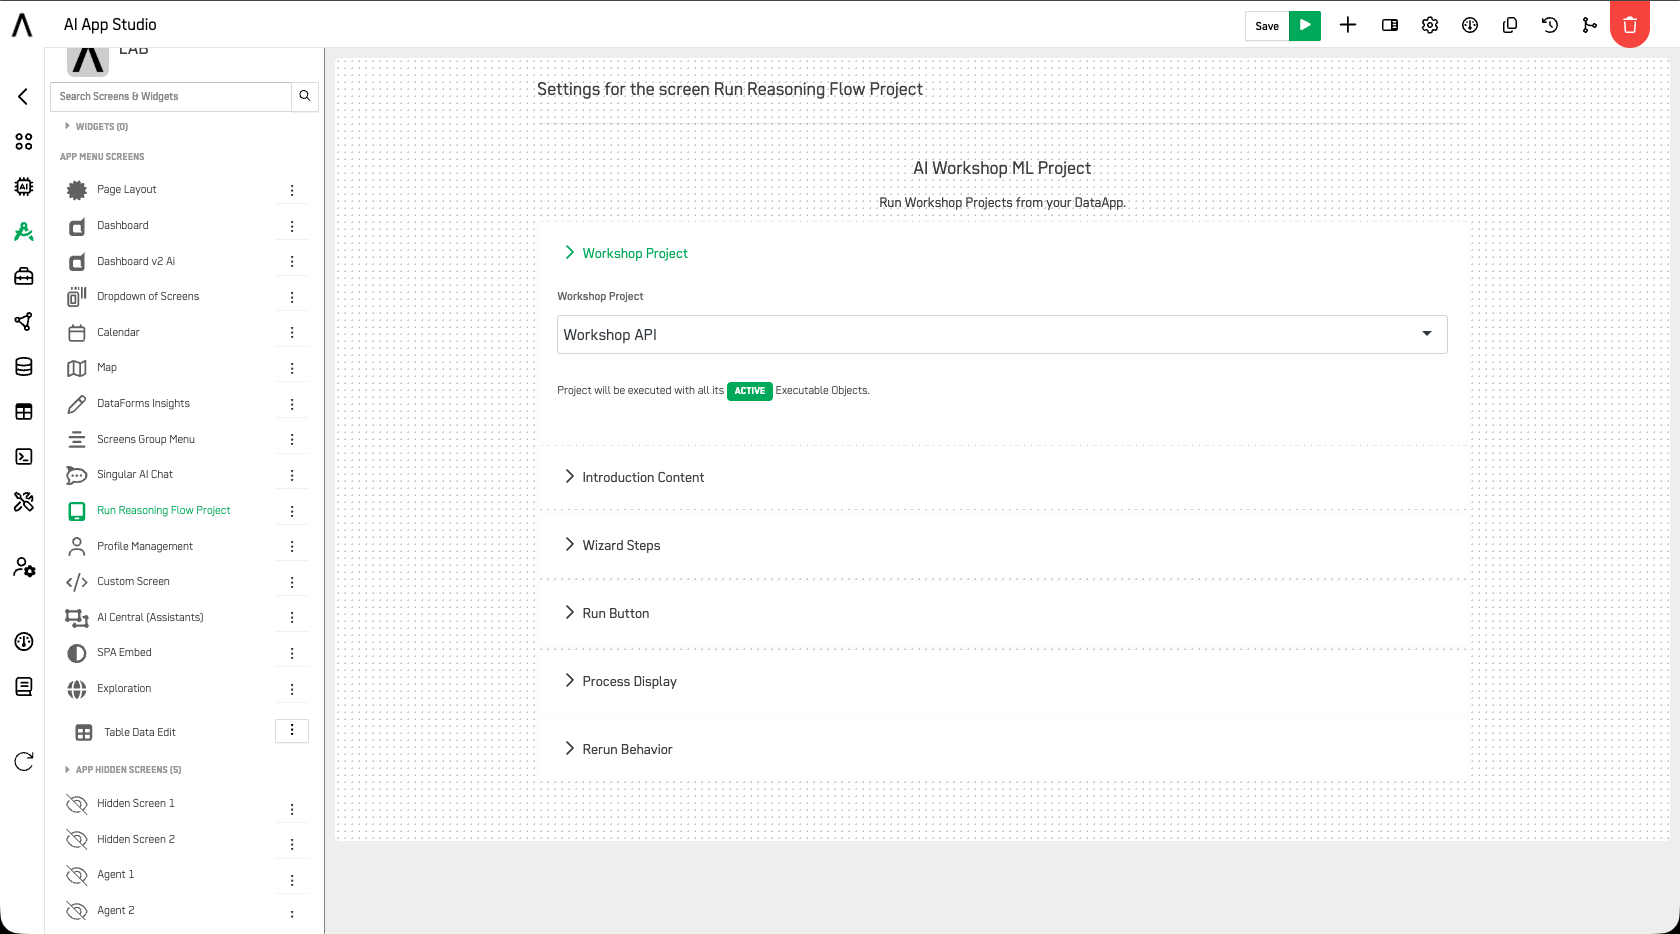Click the Search Screens & Widgets field
Image resolution: width=1680 pixels, height=934 pixels.
pyautogui.click(x=171, y=96)
